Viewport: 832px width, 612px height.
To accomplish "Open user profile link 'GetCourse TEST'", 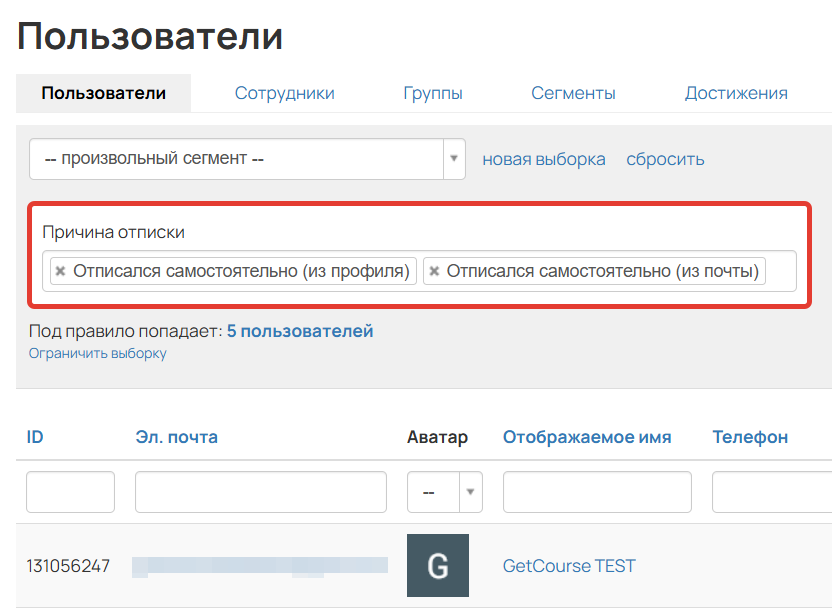I will click(569, 565).
